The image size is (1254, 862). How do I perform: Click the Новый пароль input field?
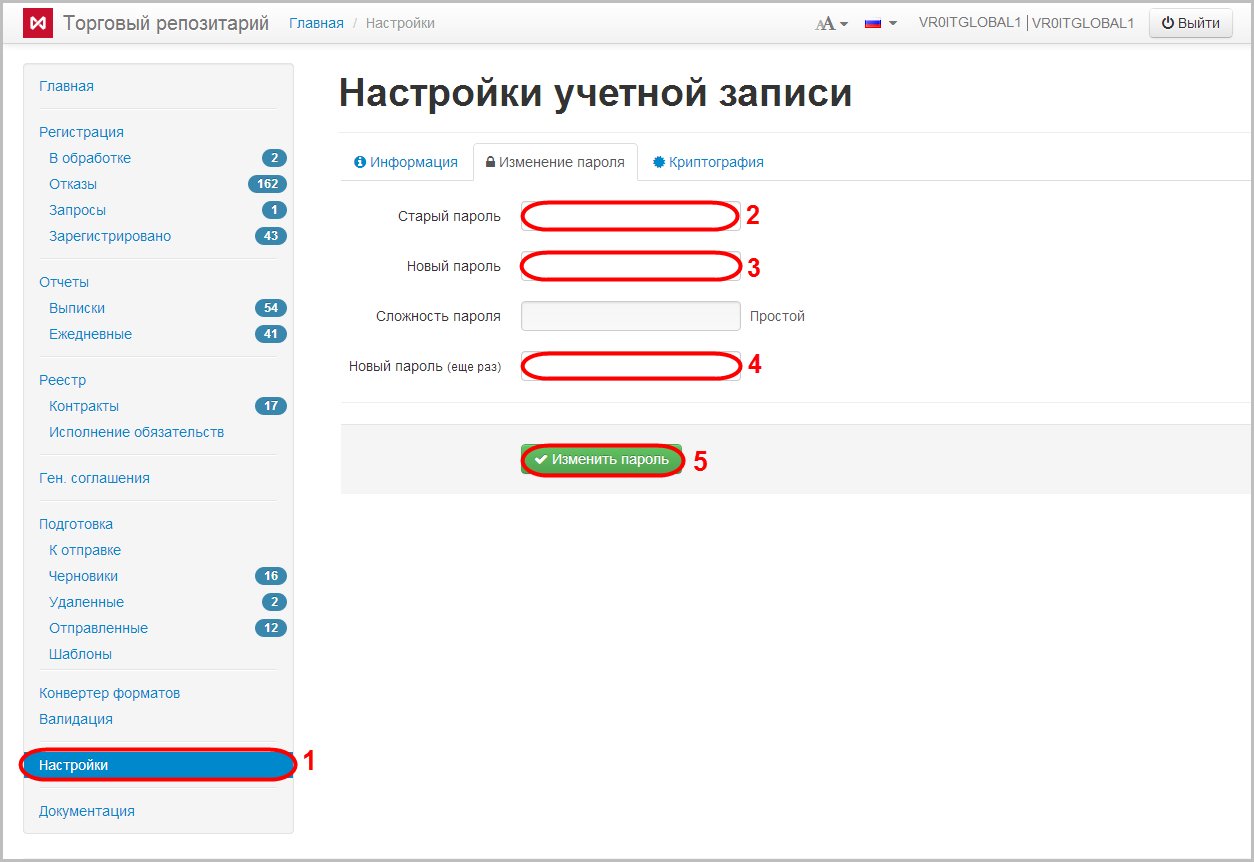click(x=630, y=266)
